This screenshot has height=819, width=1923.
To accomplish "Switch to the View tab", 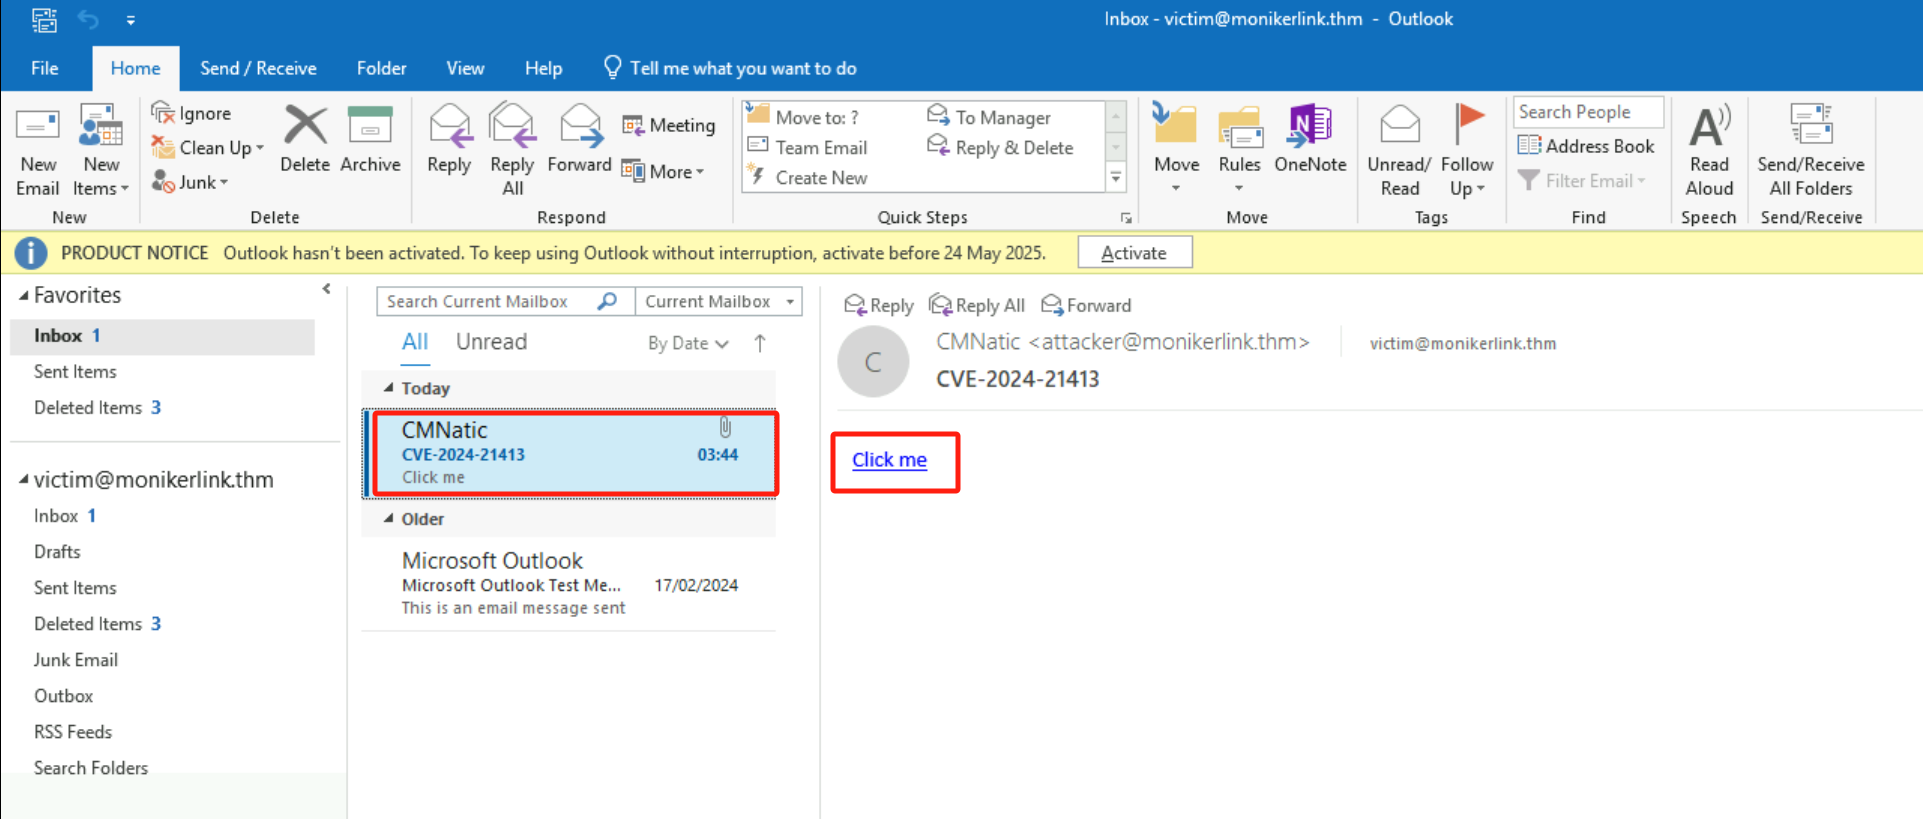I will [x=465, y=68].
